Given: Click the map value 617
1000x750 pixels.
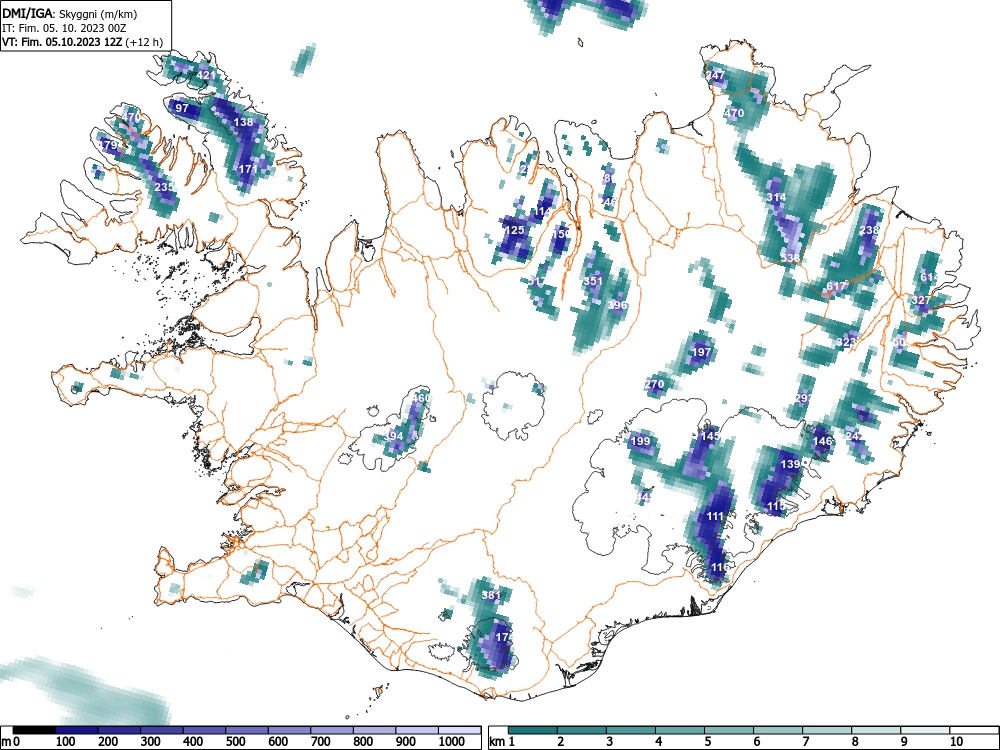Looking at the screenshot, I should coord(836,286).
